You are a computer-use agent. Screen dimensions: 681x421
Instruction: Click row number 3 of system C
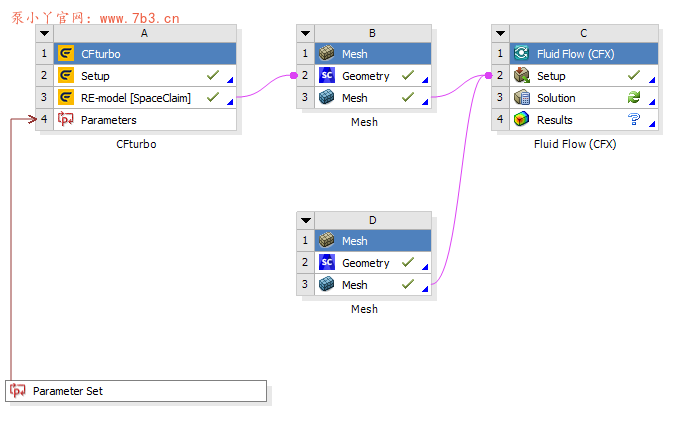pos(500,97)
